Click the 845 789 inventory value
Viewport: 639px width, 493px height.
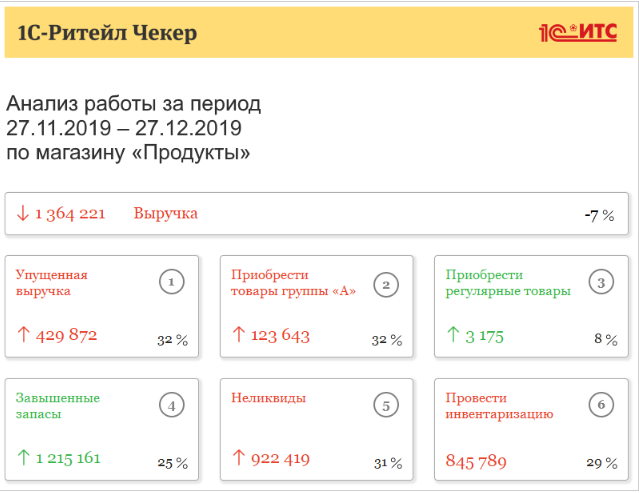(476, 461)
